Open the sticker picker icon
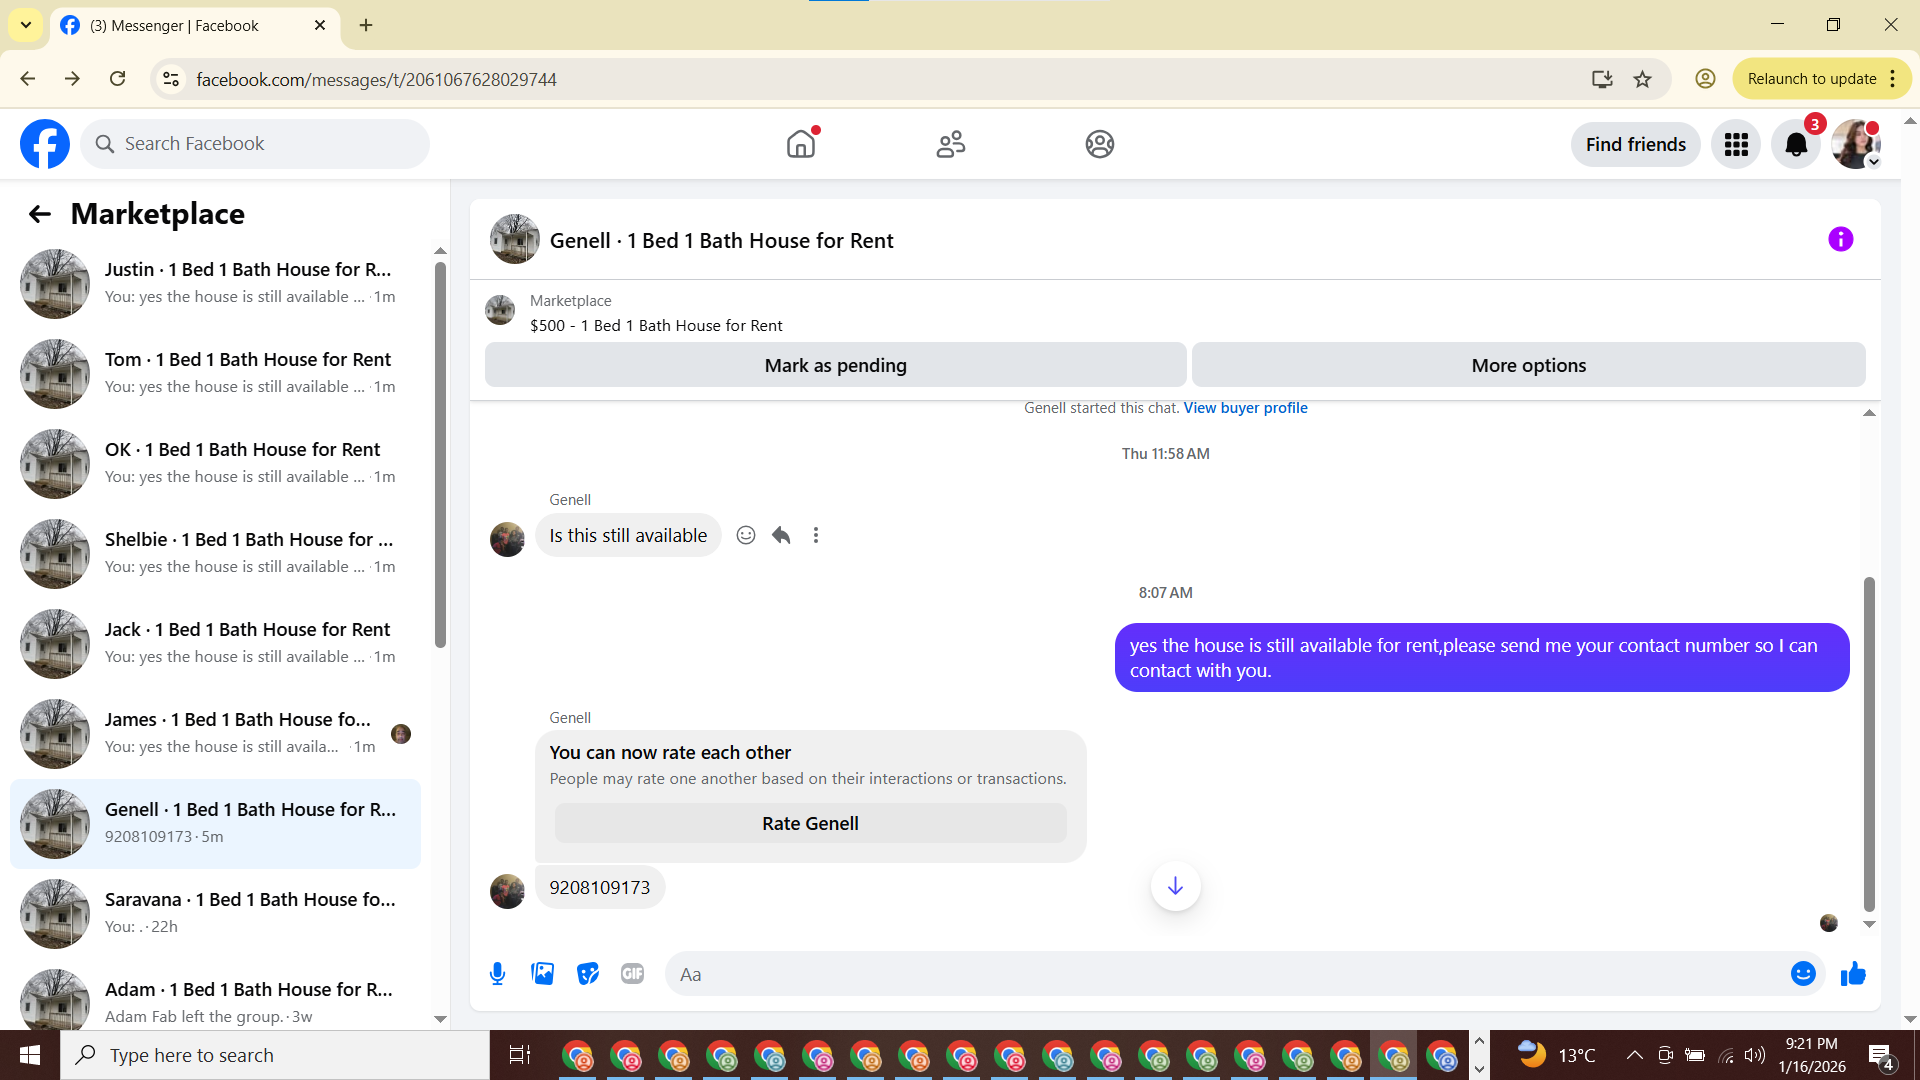This screenshot has width=1920, height=1080. [587, 974]
